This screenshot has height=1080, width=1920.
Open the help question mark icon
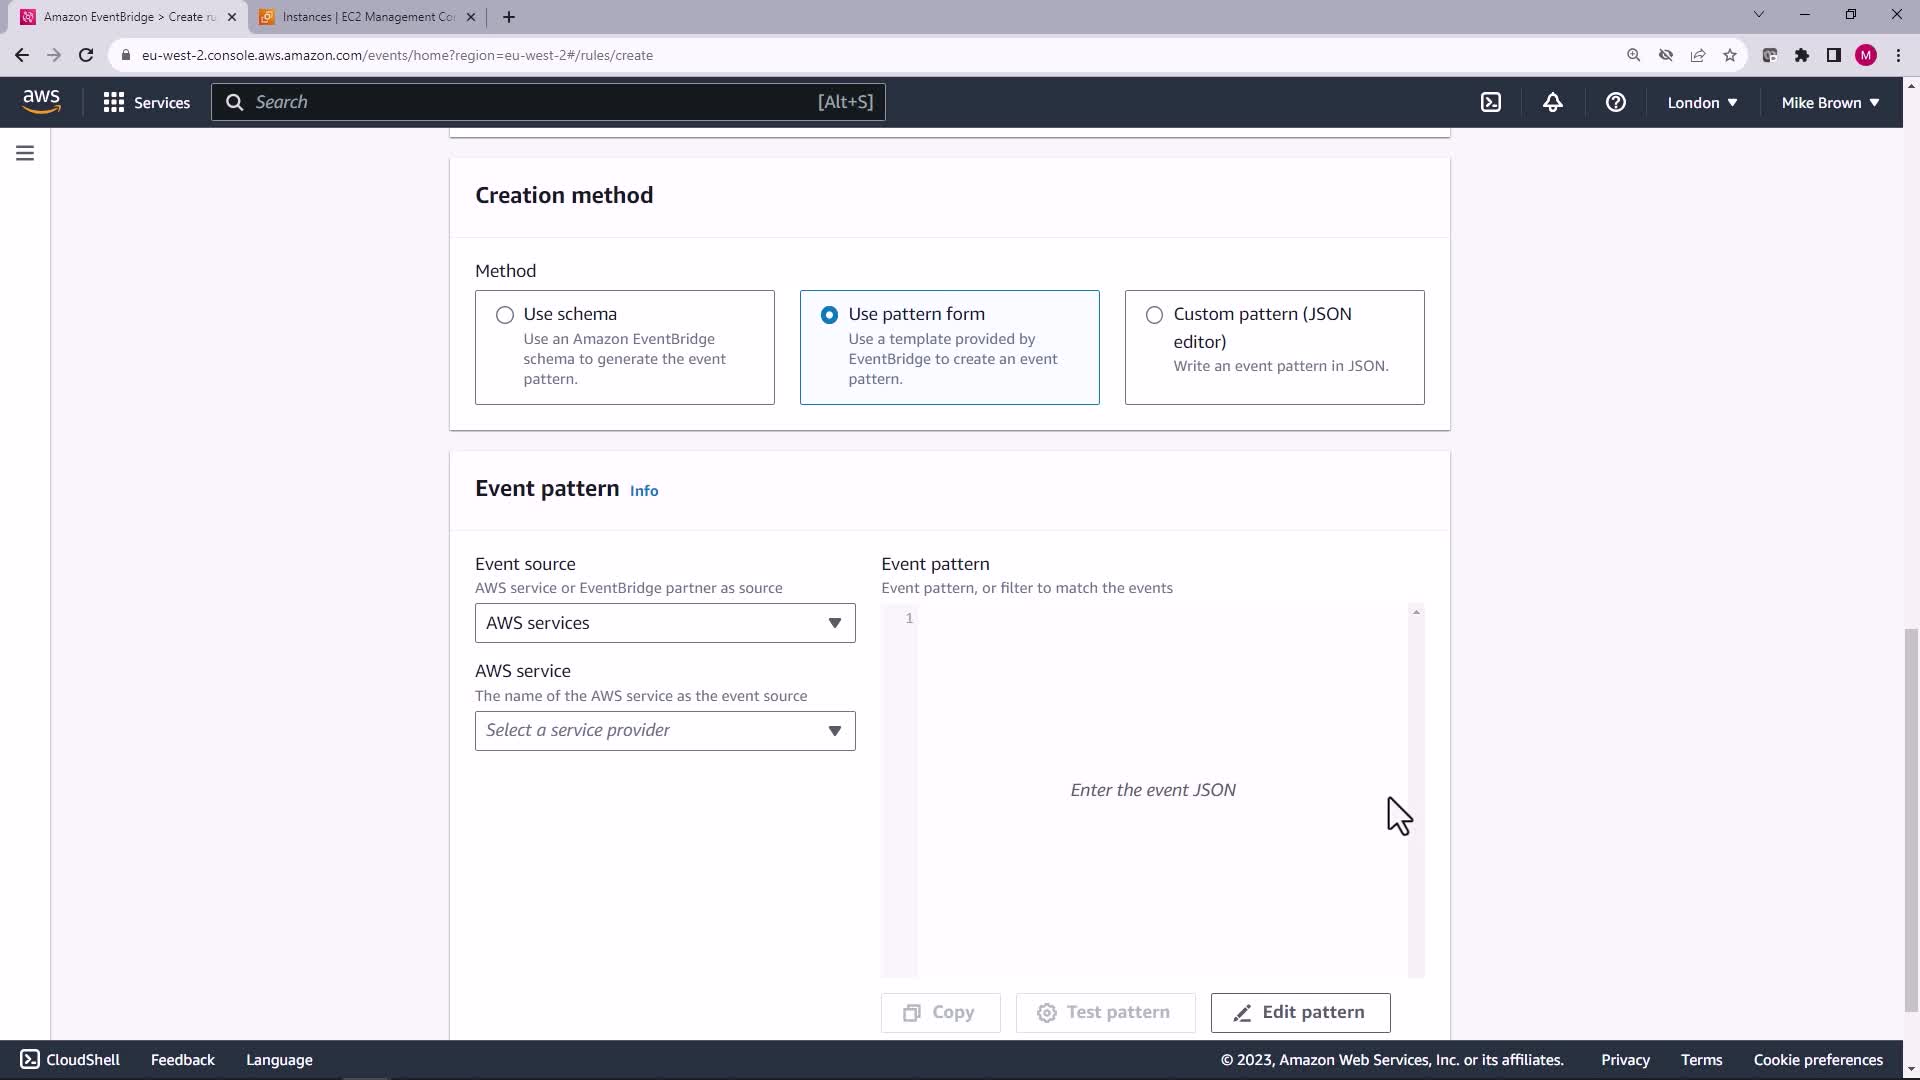[1615, 102]
